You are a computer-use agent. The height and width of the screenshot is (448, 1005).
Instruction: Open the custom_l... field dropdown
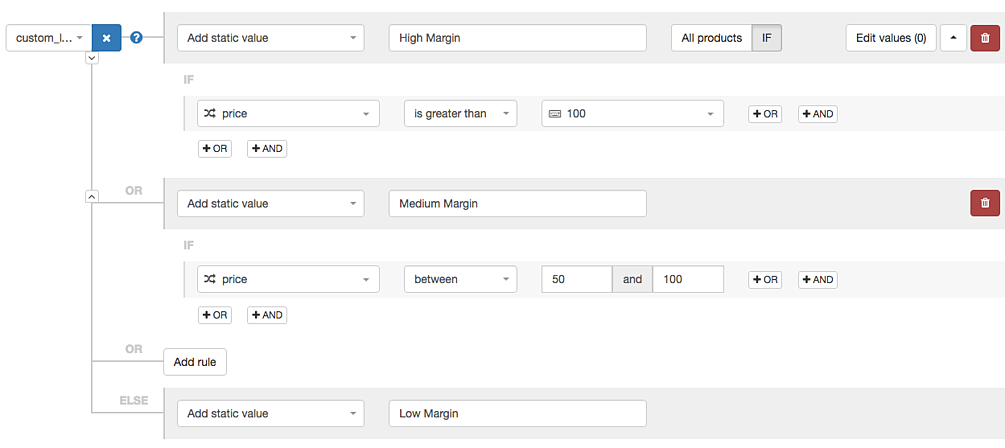tap(49, 38)
